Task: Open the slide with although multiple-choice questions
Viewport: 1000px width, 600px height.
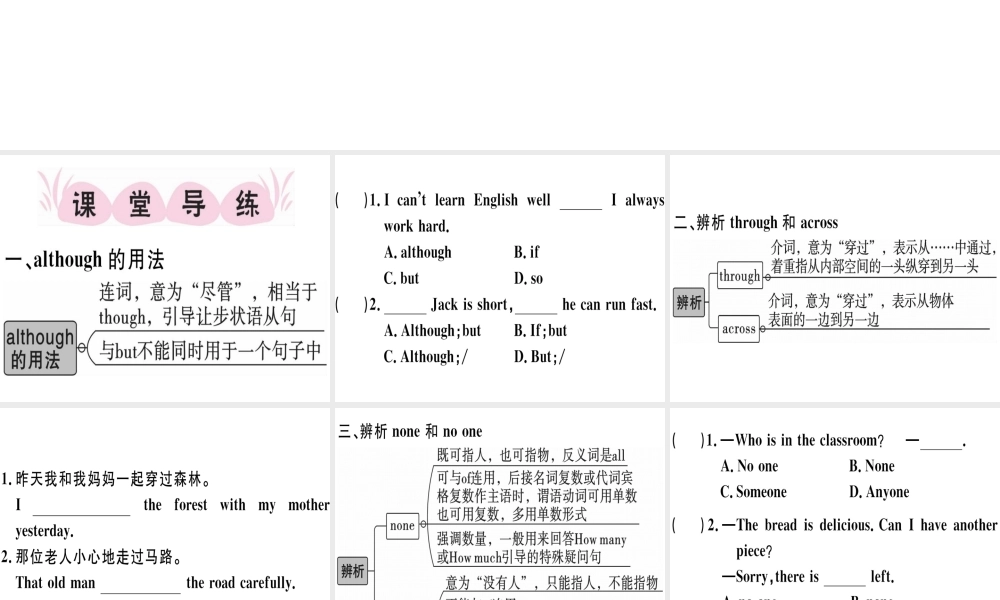Action: coord(499,278)
